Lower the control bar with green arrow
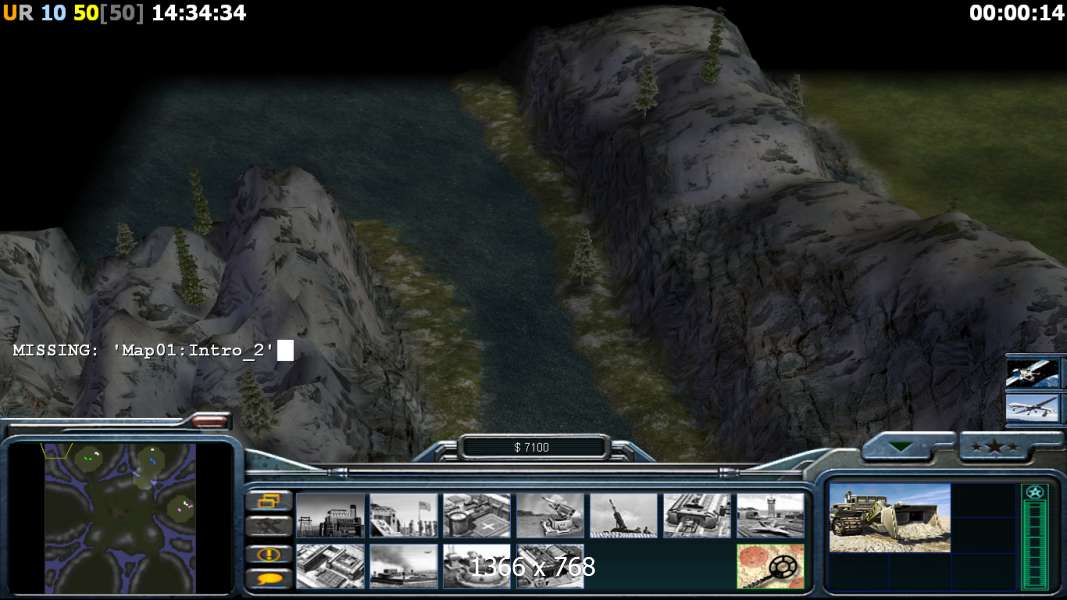The image size is (1067, 600). [901, 447]
